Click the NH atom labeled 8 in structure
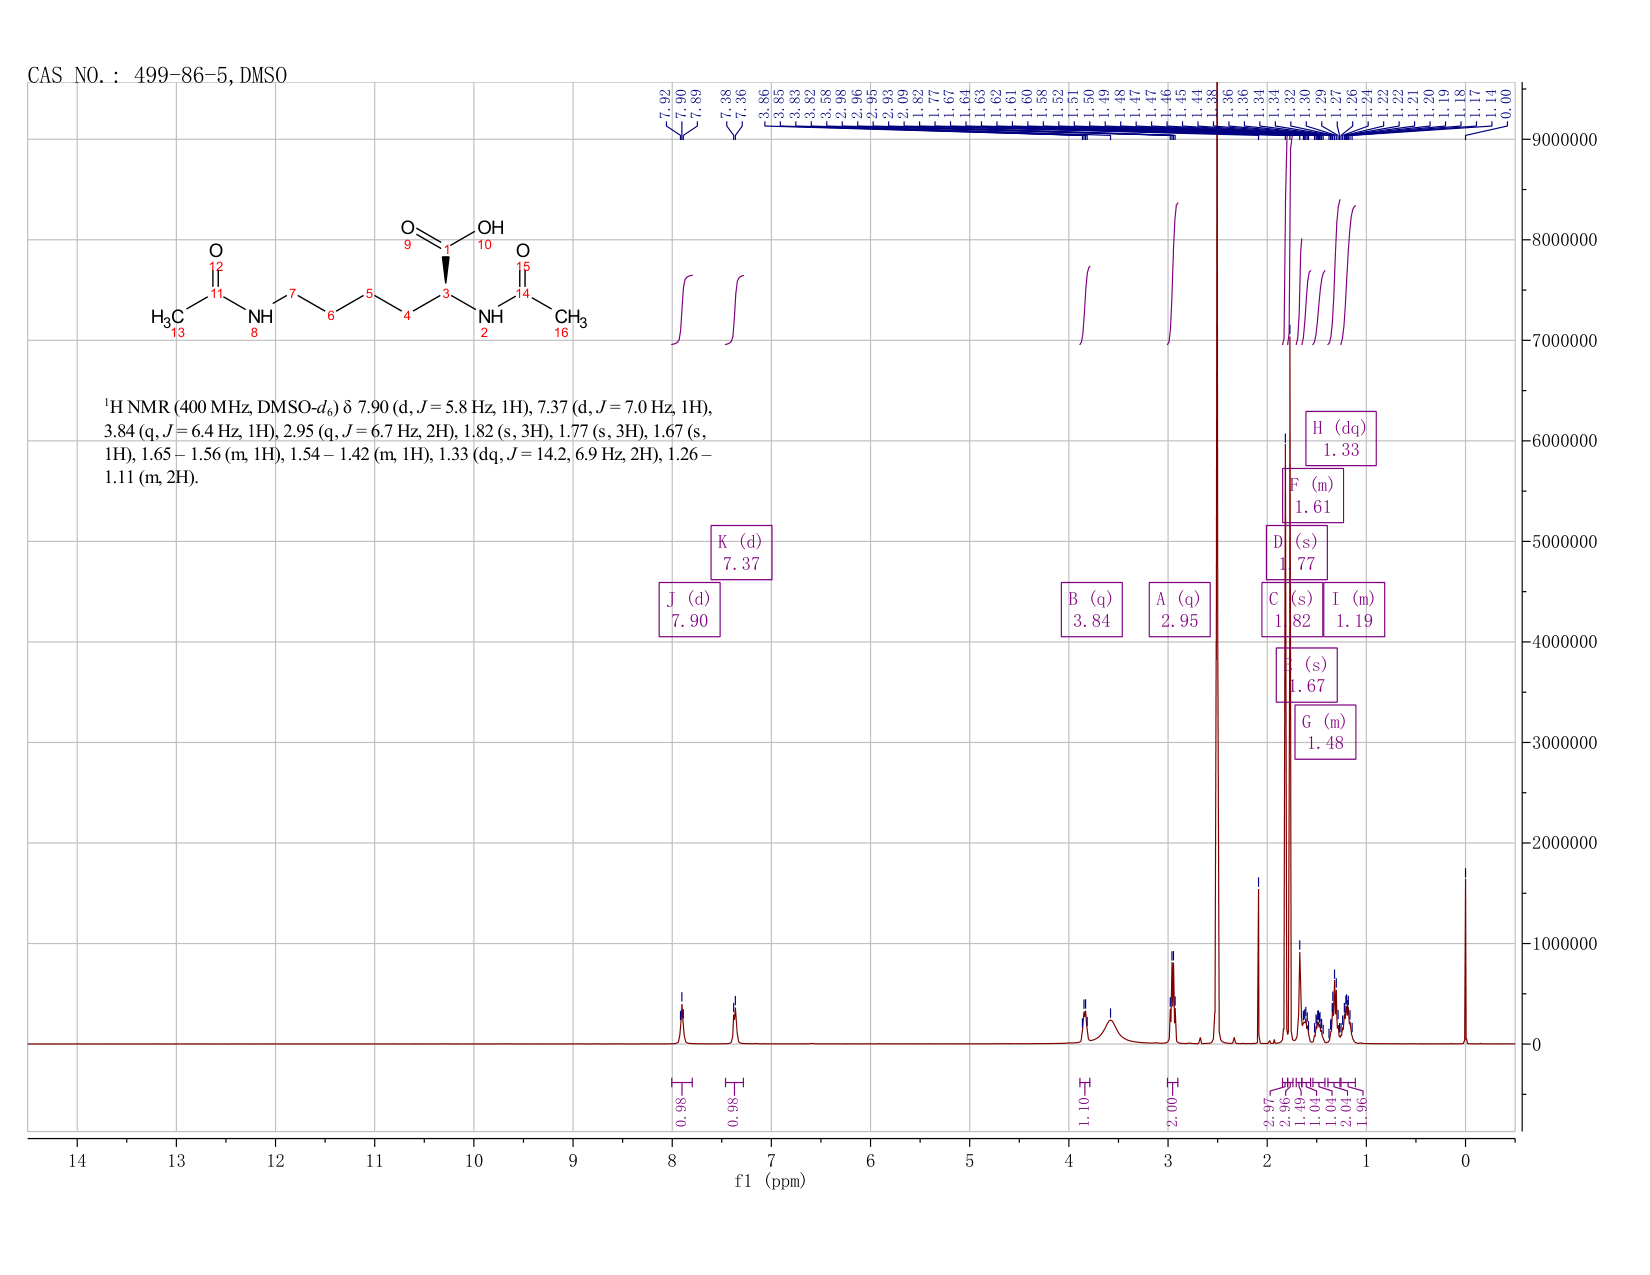Screen dimensions: 1650x1275 pyautogui.click(x=260, y=317)
